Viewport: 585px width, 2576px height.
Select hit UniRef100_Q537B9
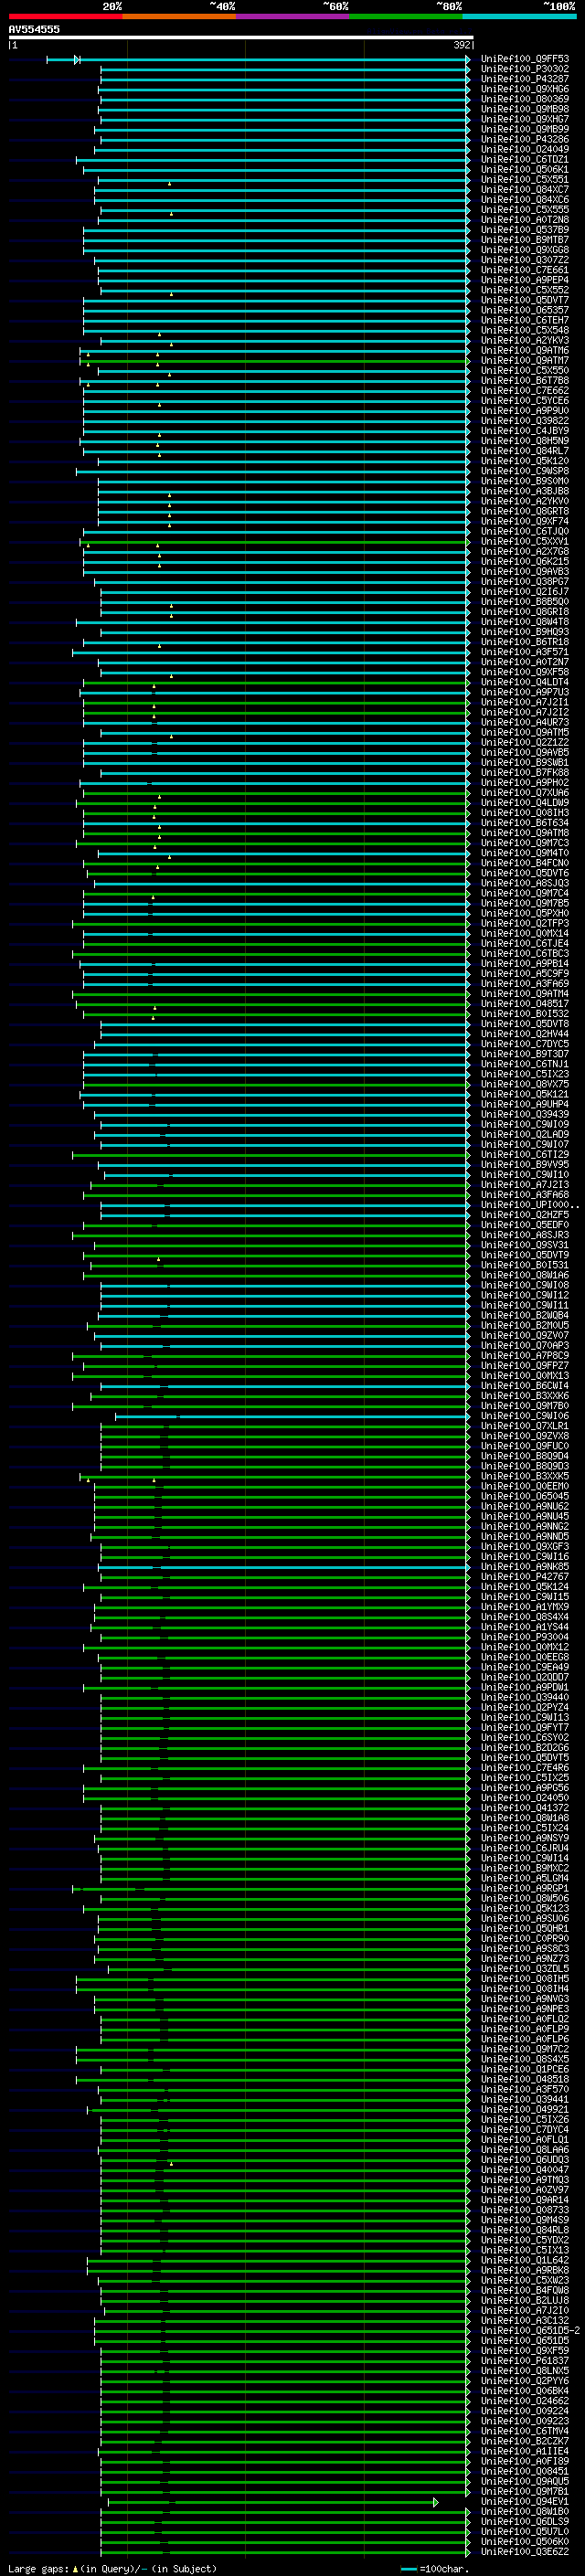pyautogui.click(x=525, y=230)
